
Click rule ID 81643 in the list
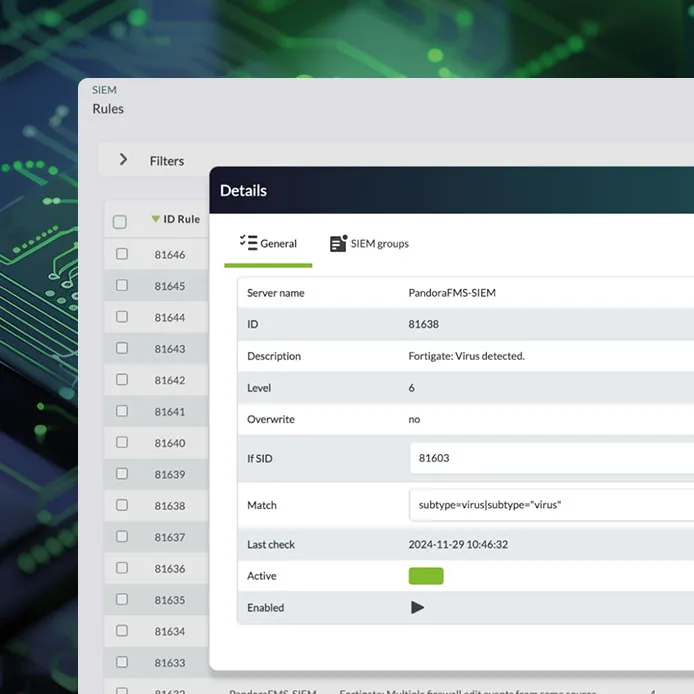click(x=170, y=349)
